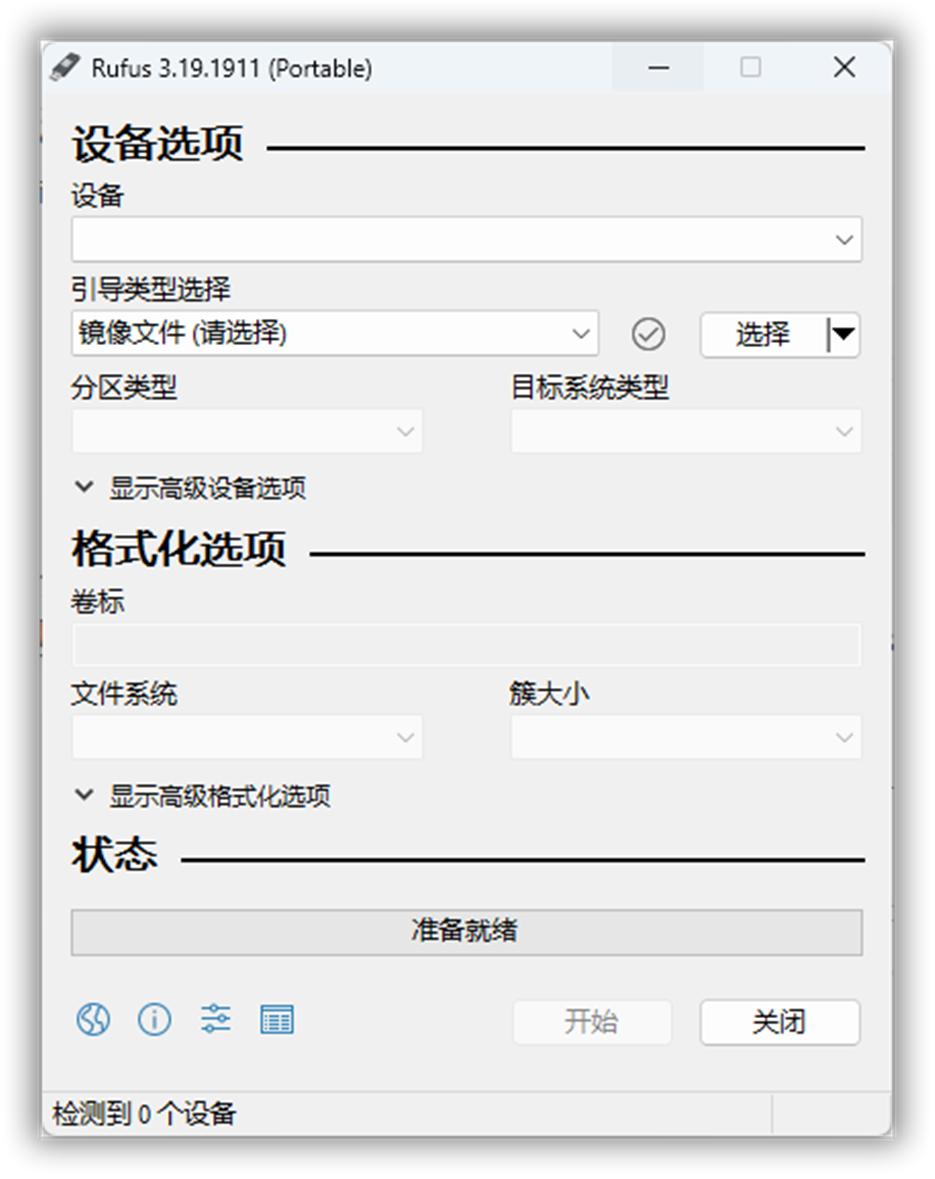Open the language selection globe icon

pos(92,1019)
